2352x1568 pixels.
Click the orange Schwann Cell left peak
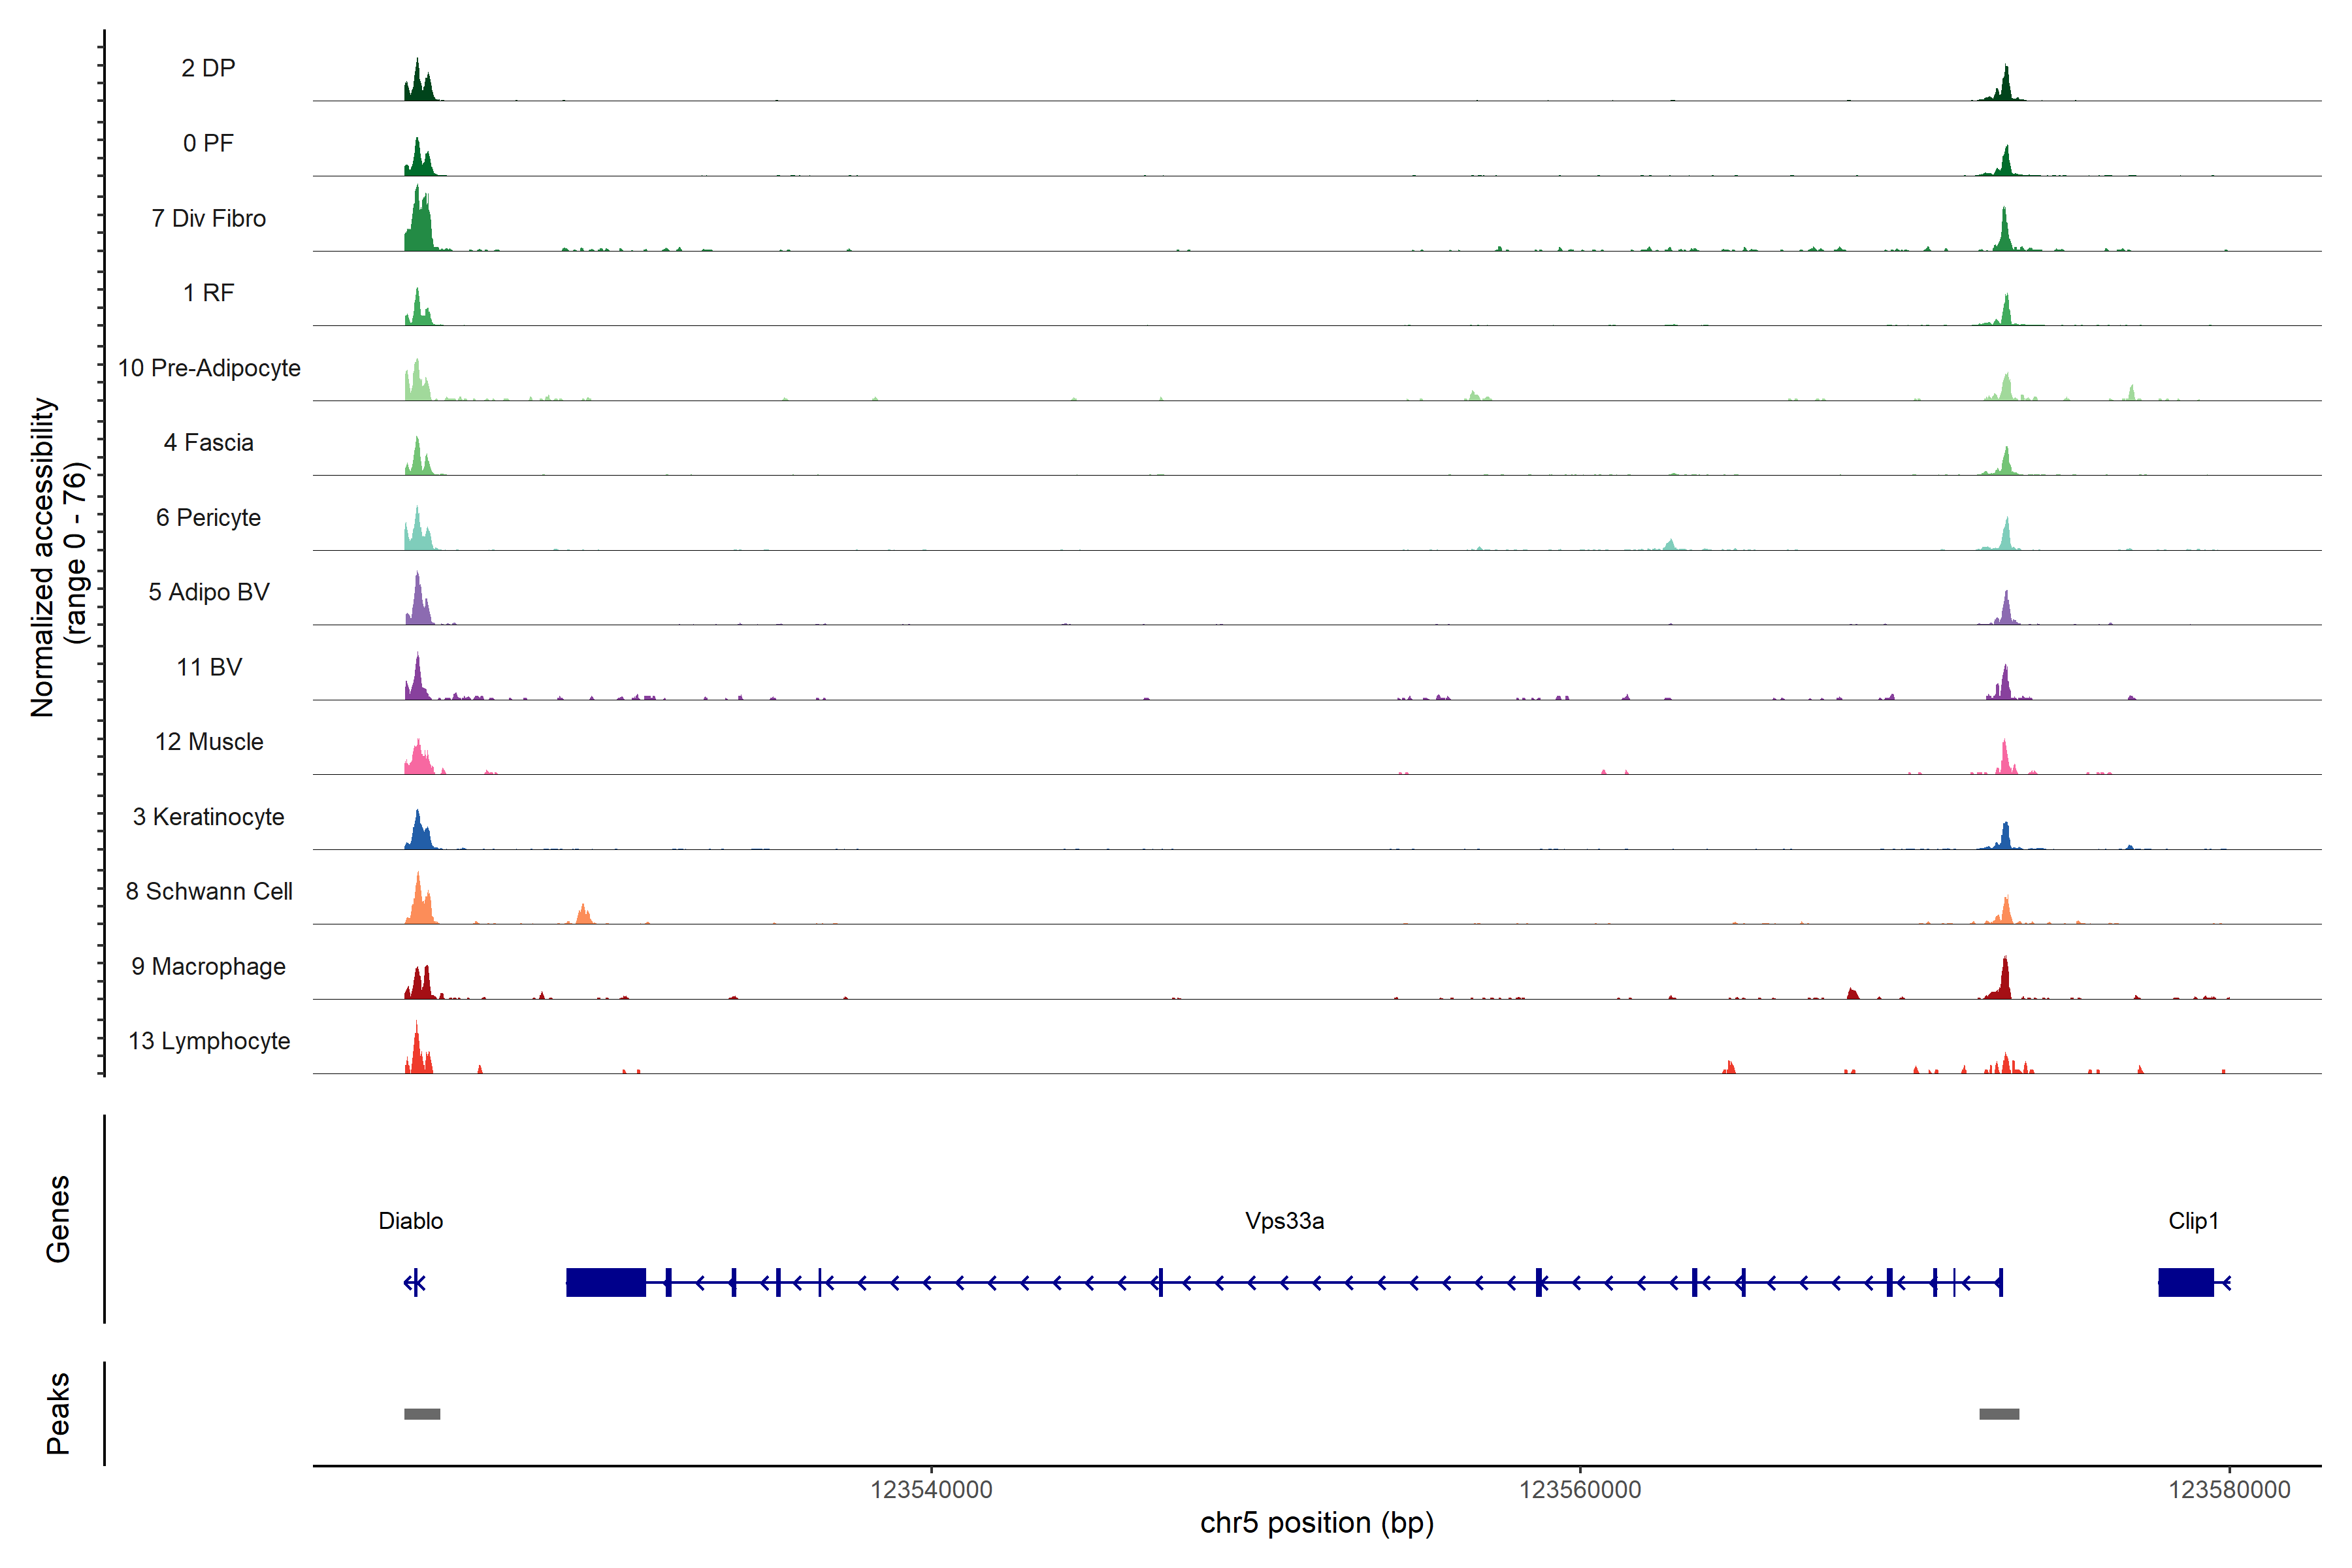coord(420,905)
